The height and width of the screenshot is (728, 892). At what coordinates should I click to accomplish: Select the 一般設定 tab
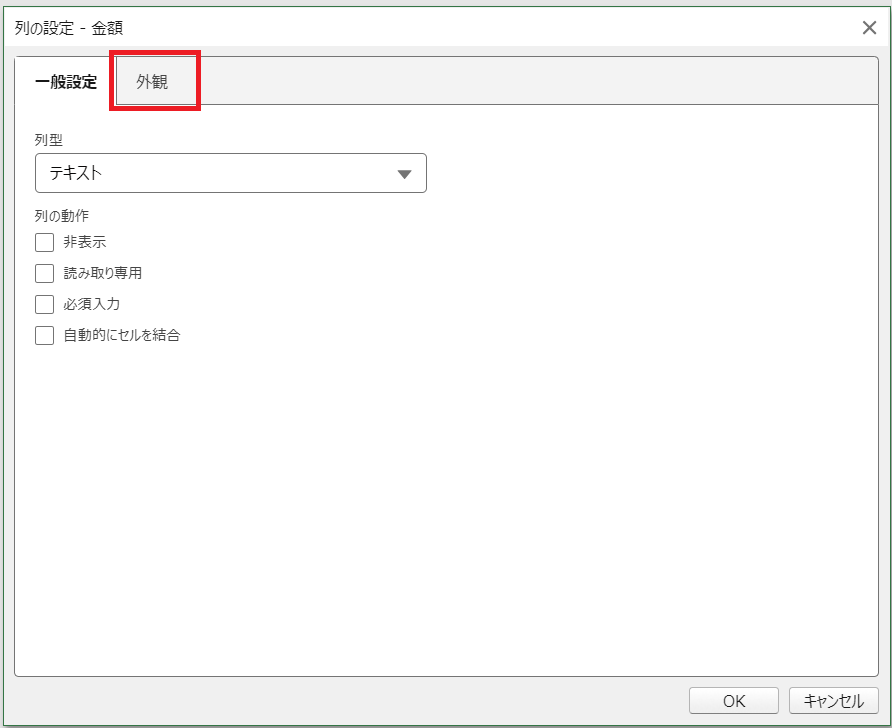65,81
